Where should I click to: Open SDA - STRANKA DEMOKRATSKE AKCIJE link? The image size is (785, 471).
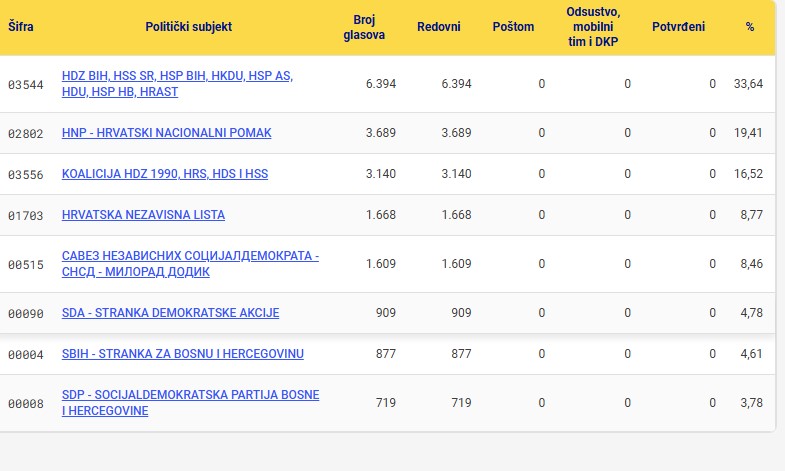(170, 313)
